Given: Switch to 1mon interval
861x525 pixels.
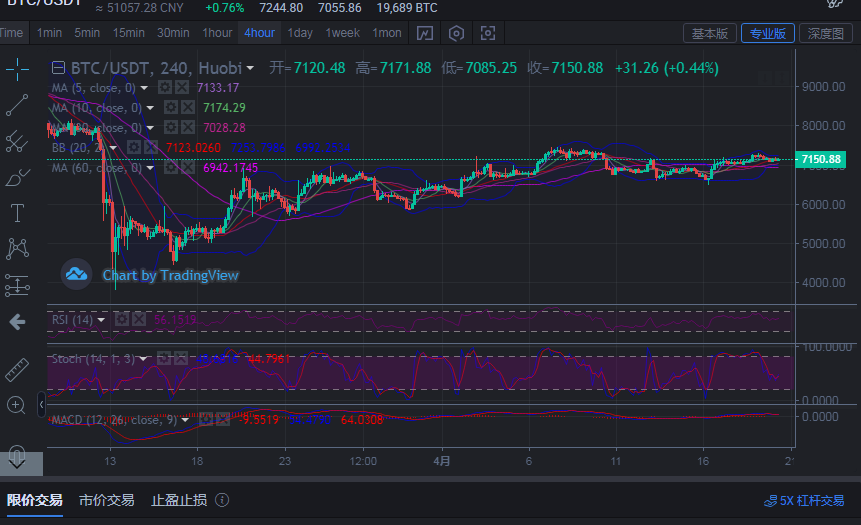Looking at the screenshot, I should [387, 33].
